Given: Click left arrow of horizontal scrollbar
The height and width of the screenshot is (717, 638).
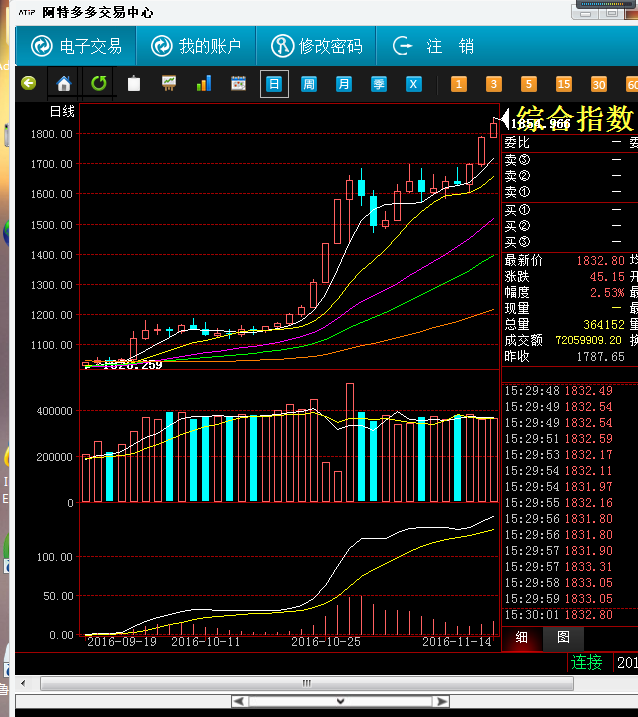Looking at the screenshot, I should [x=23, y=684].
